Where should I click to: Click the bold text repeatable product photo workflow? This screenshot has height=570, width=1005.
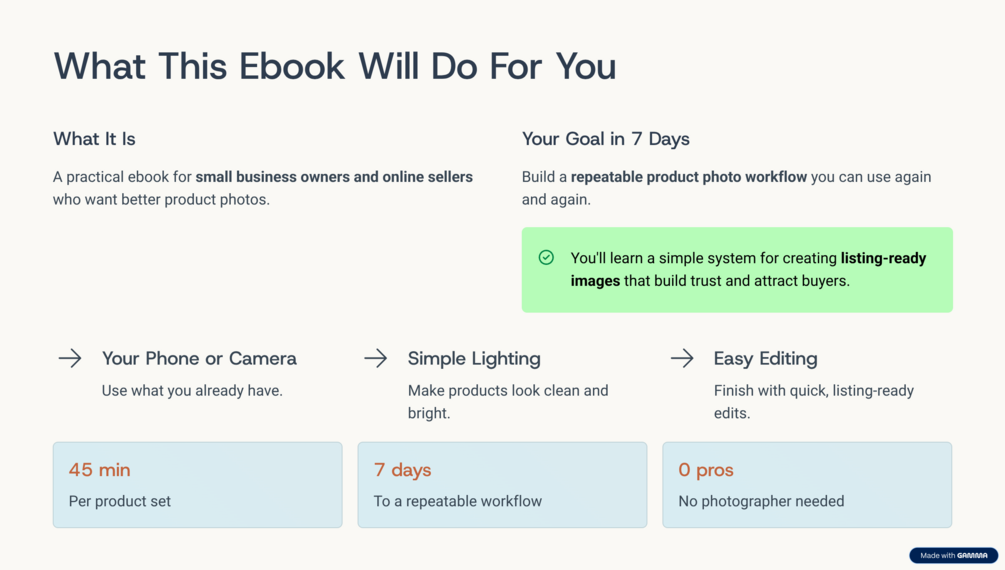click(689, 177)
